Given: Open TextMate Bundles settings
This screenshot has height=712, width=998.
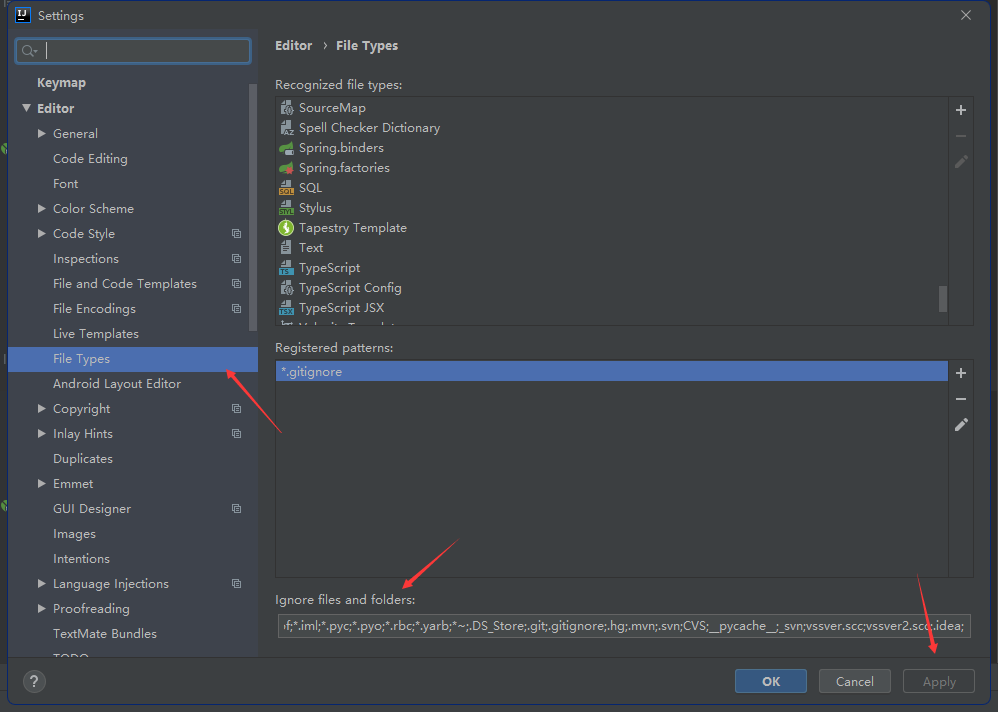Looking at the screenshot, I should click(105, 634).
